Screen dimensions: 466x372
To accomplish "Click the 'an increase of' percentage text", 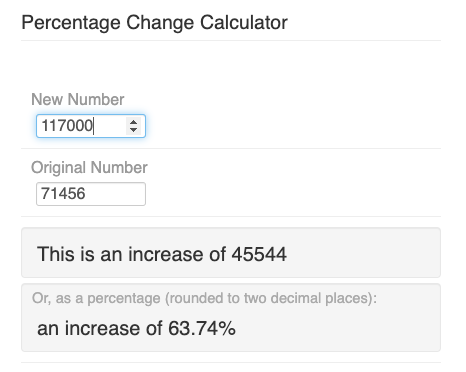I will [100, 328].
